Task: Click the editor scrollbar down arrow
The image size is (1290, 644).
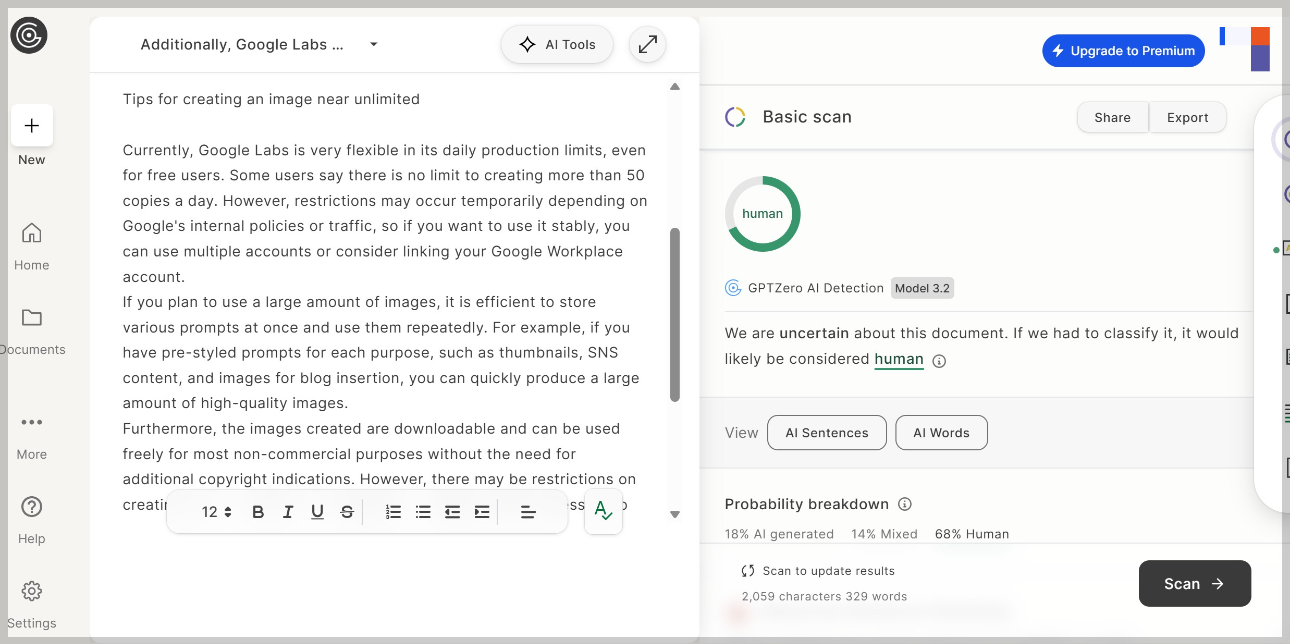Action: coord(675,514)
